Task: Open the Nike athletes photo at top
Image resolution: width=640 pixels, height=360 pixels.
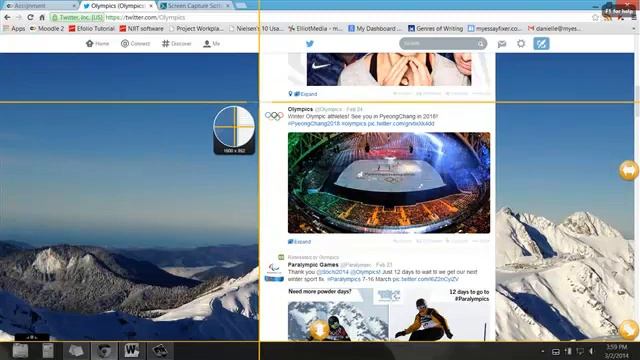Action: click(x=389, y=69)
